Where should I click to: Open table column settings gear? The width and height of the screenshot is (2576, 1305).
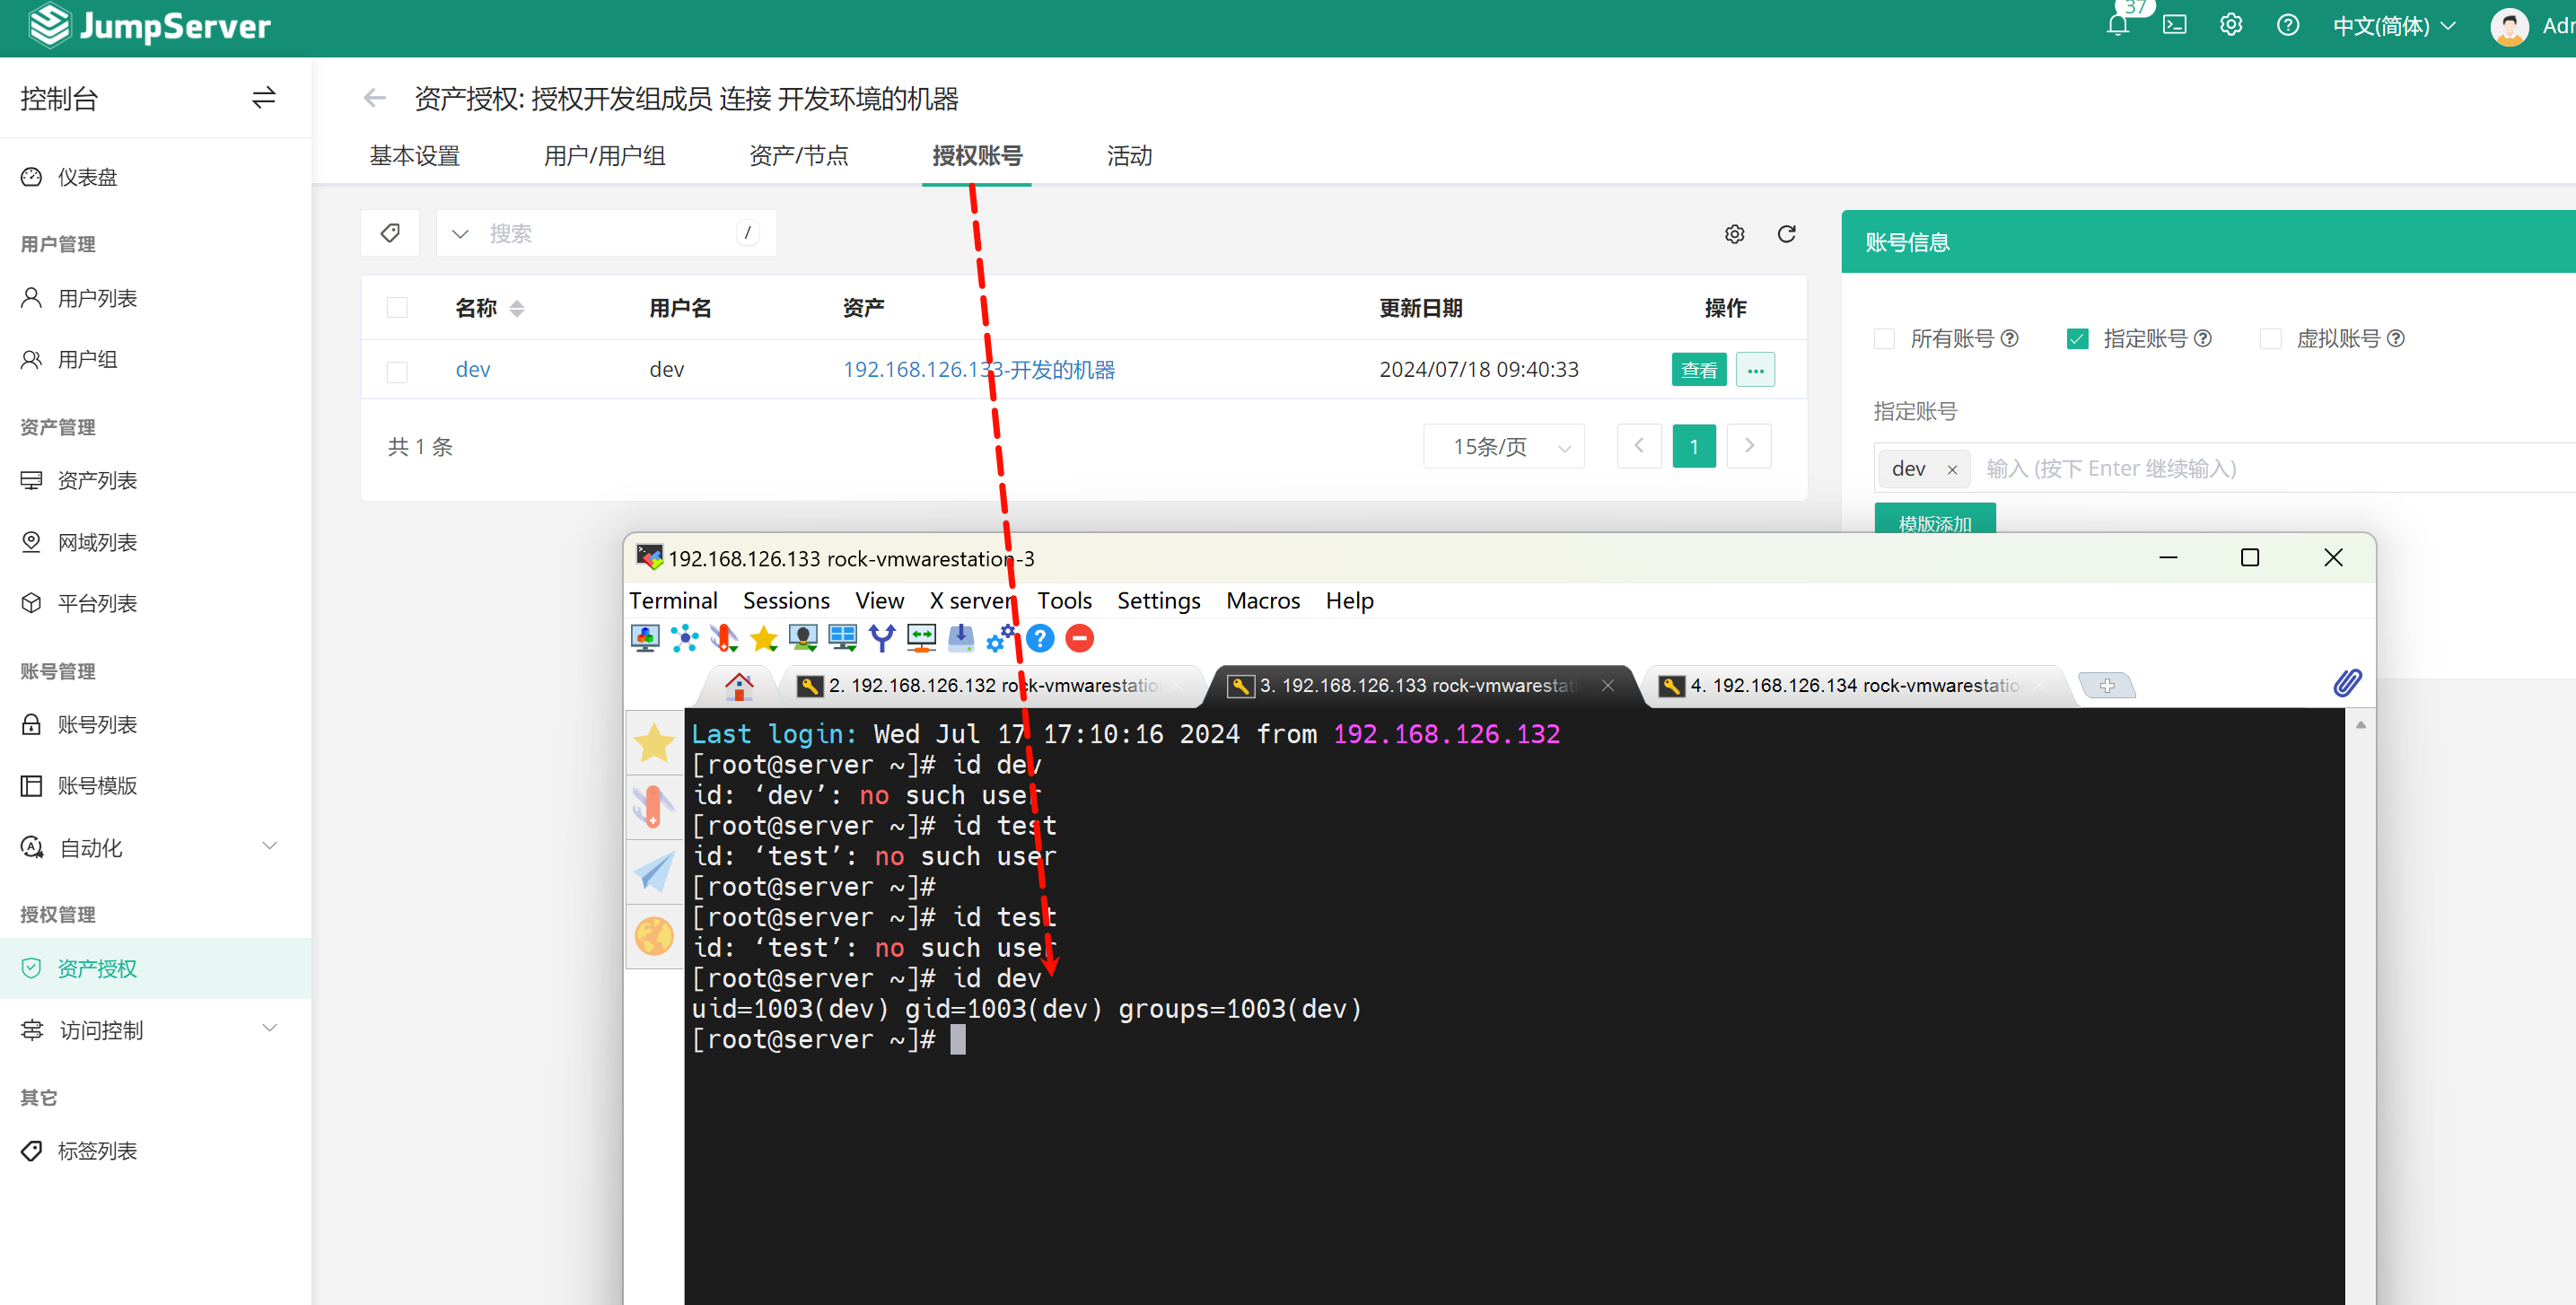1734,233
